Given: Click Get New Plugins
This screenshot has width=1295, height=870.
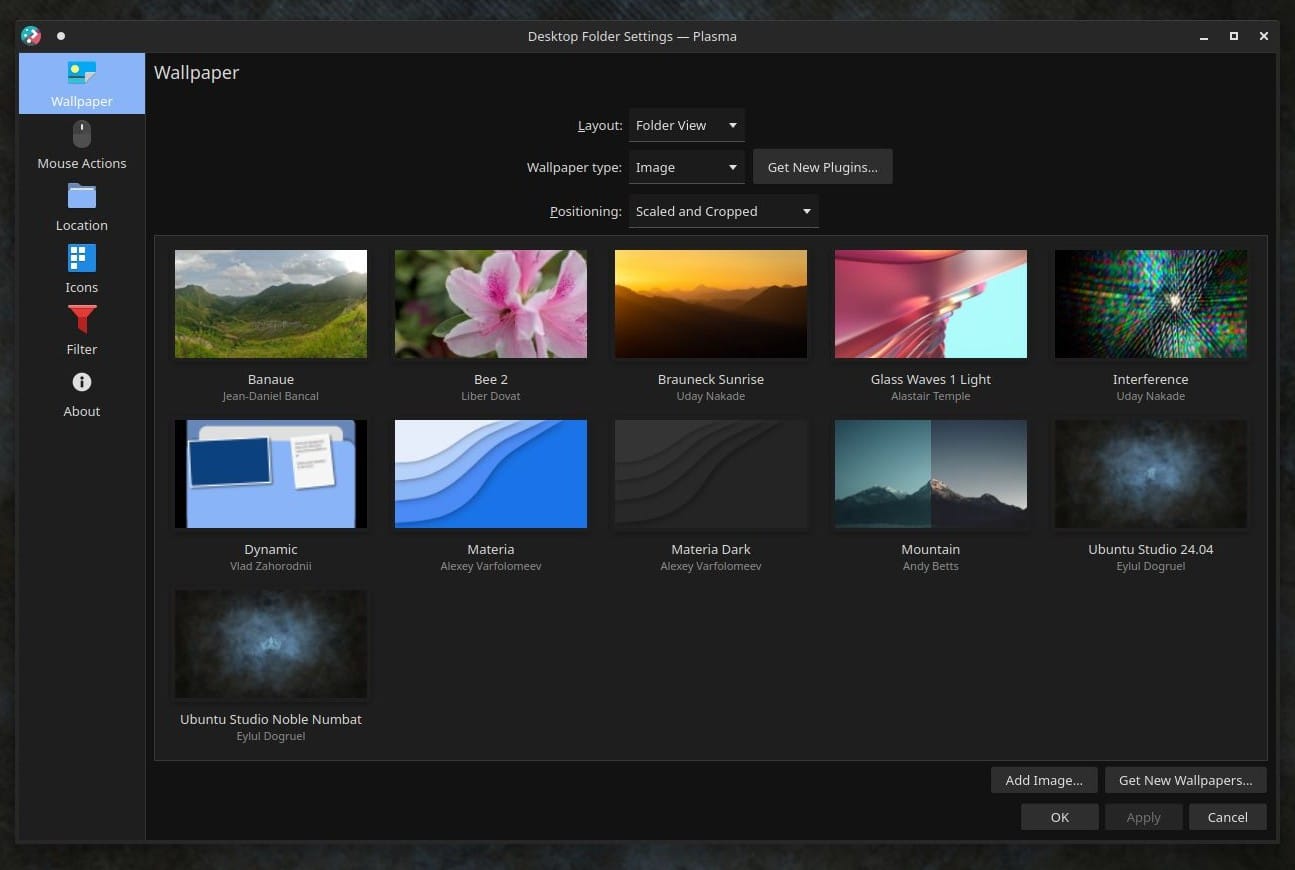Looking at the screenshot, I should tap(822, 166).
